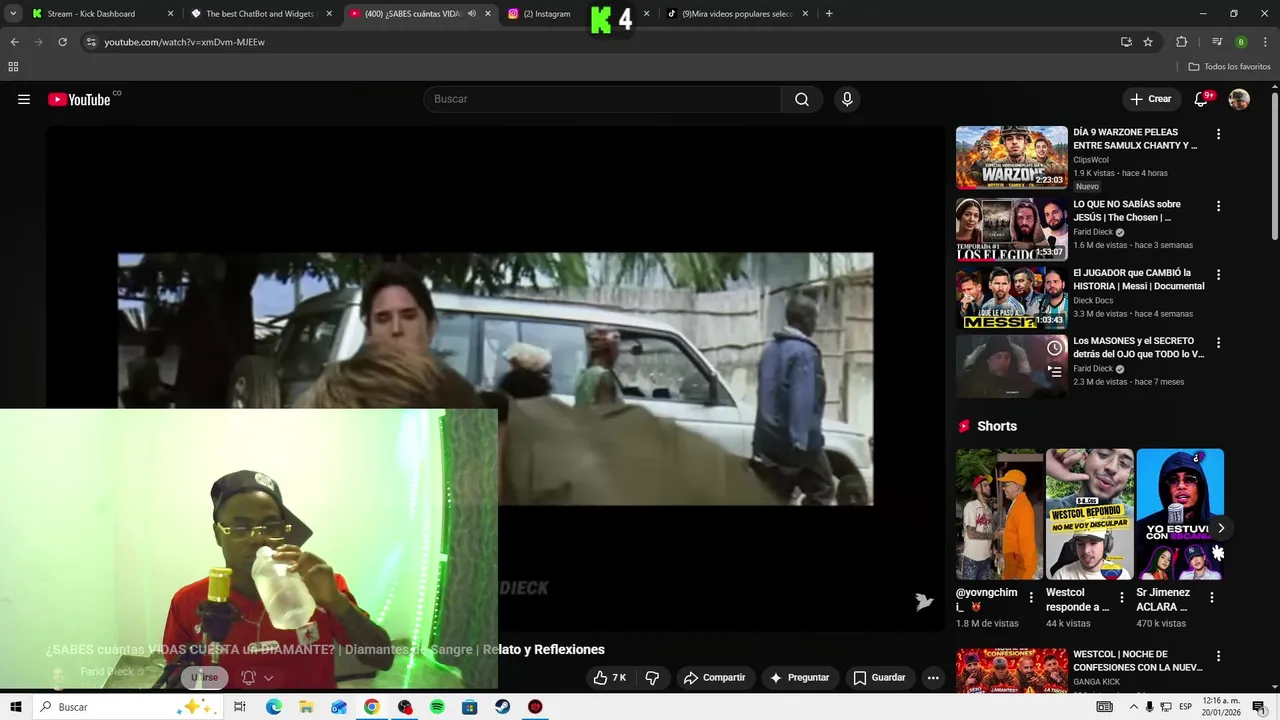Image resolution: width=1280 pixels, height=720 pixels.
Task: Go back in browser history
Action: click(x=14, y=42)
